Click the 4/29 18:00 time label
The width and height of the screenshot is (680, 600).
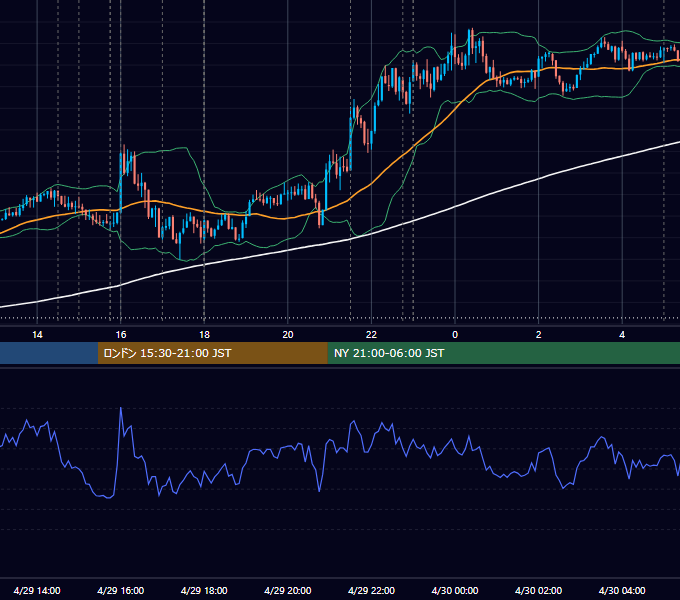click(x=204, y=590)
